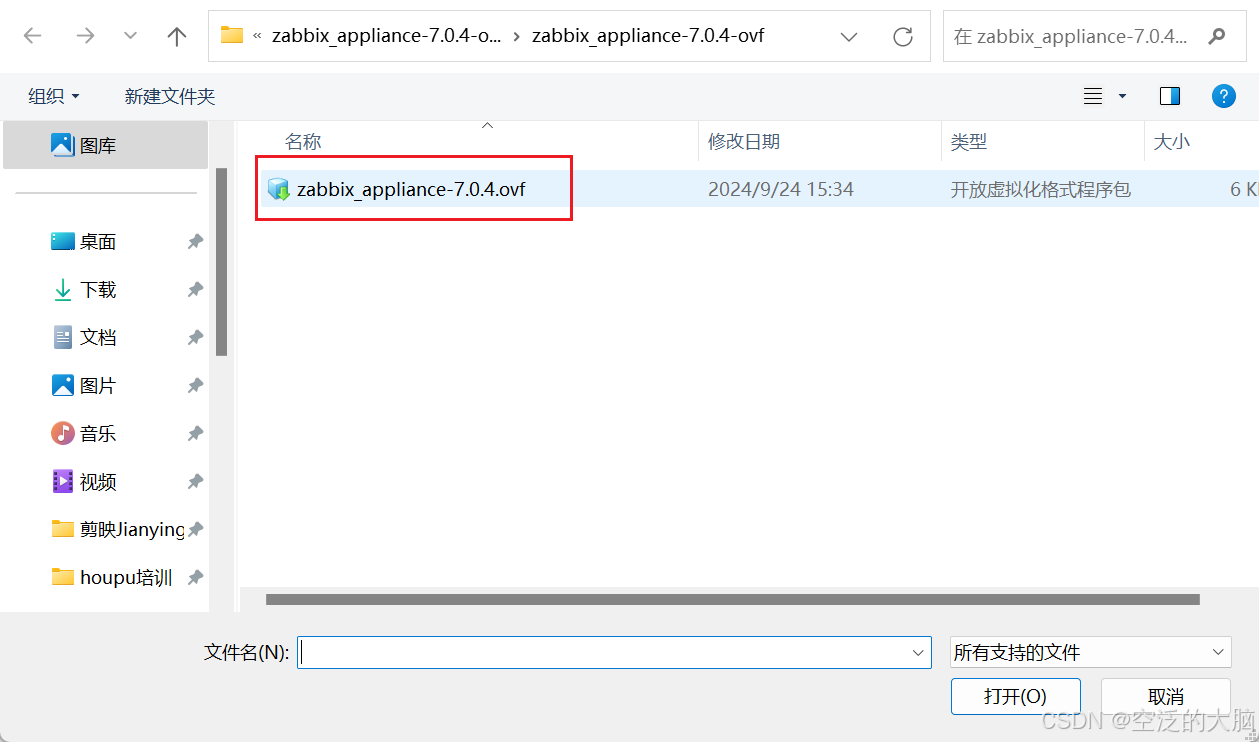Open 桌面 in the sidebar
The height and width of the screenshot is (742, 1259).
(98, 241)
